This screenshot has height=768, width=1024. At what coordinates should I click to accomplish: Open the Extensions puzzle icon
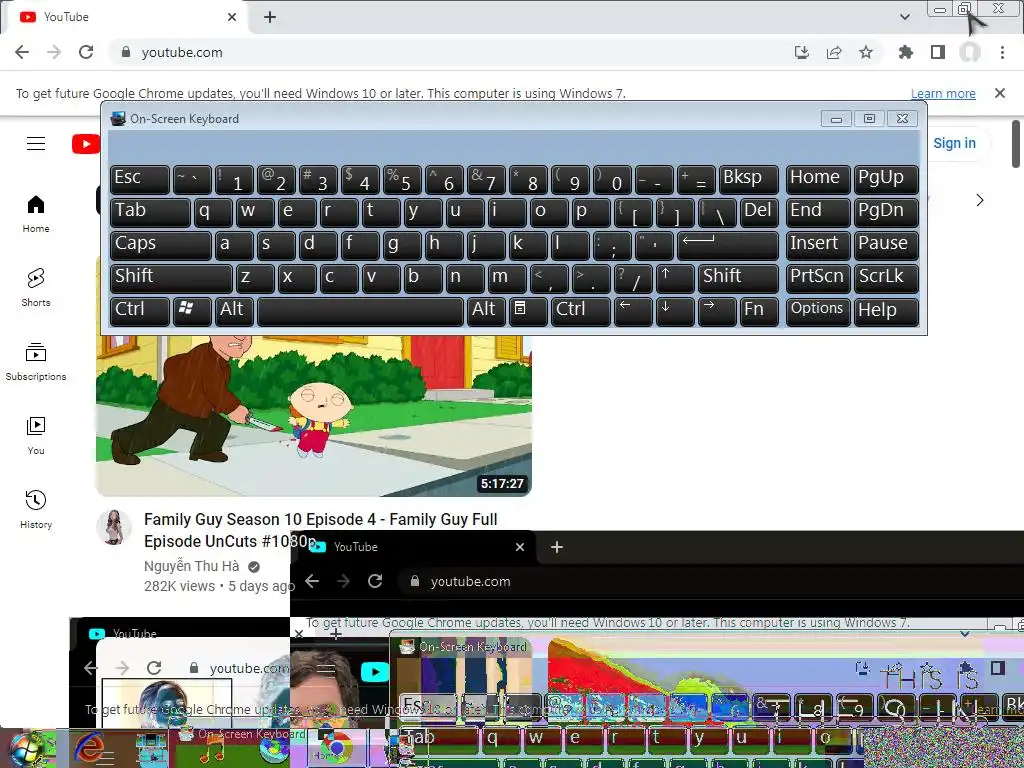click(906, 52)
